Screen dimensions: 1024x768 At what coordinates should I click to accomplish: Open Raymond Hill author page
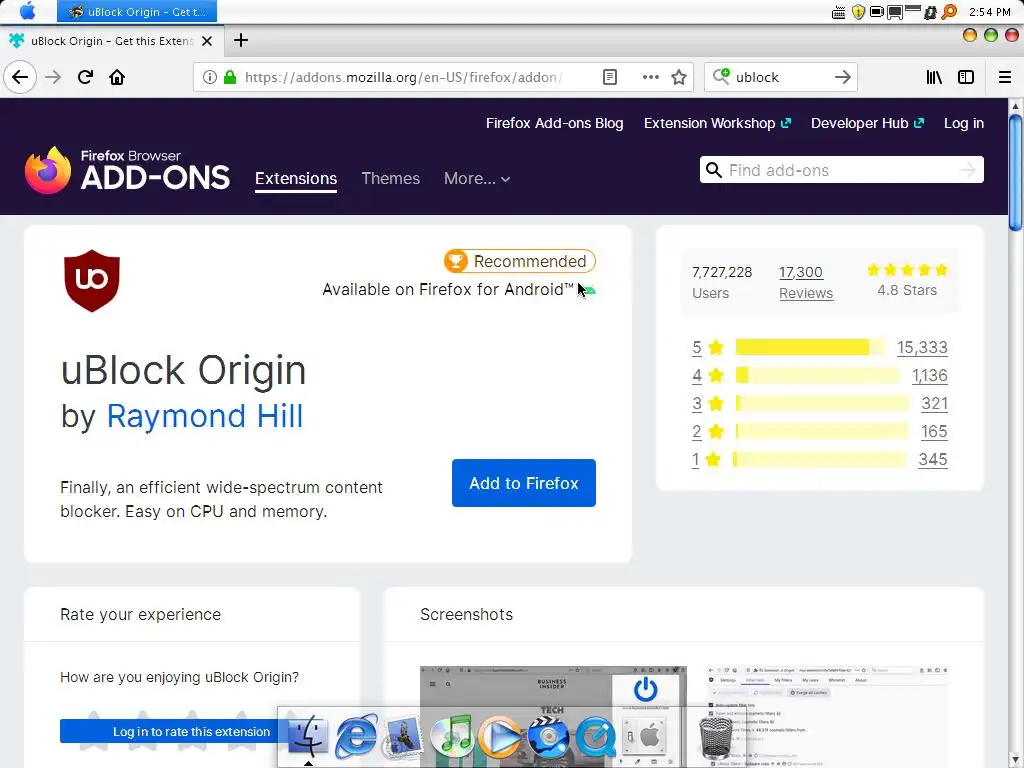204,416
